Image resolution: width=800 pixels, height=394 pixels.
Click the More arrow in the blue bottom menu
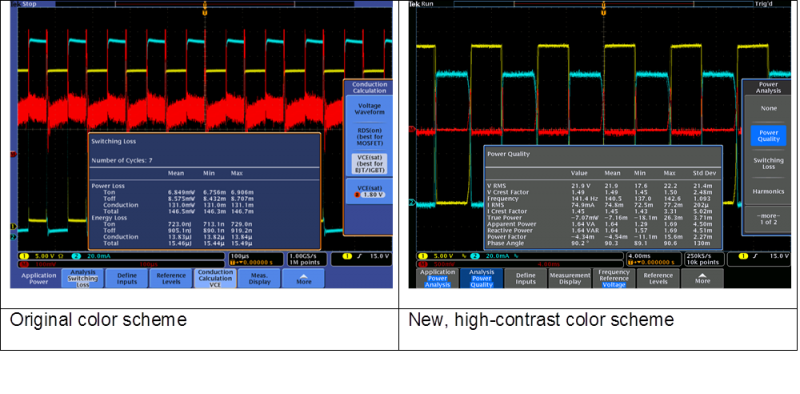coord(303,278)
